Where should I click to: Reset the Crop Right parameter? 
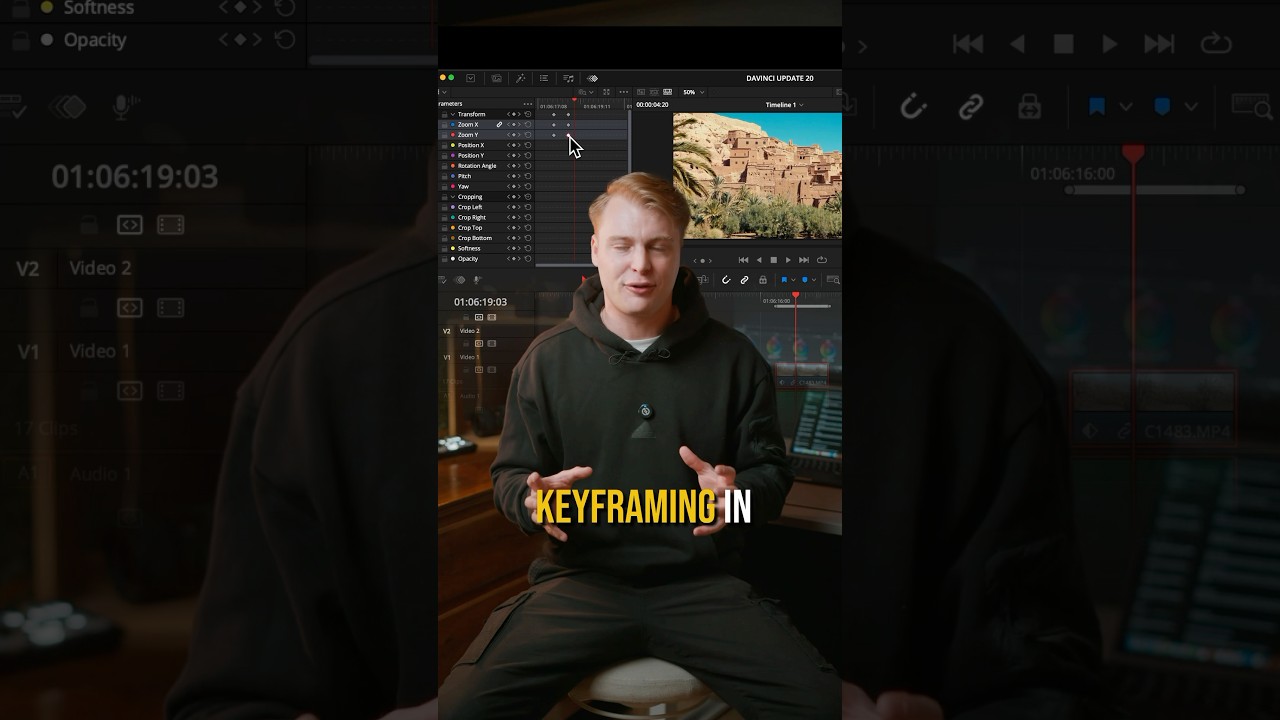528,217
